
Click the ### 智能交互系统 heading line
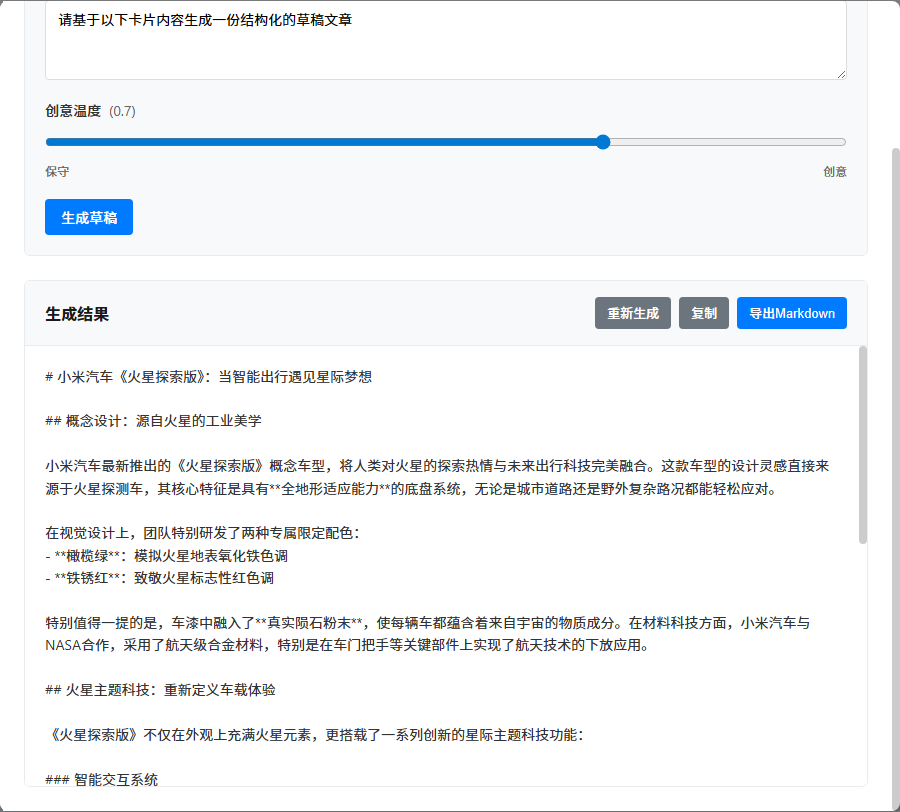click(x=102, y=779)
